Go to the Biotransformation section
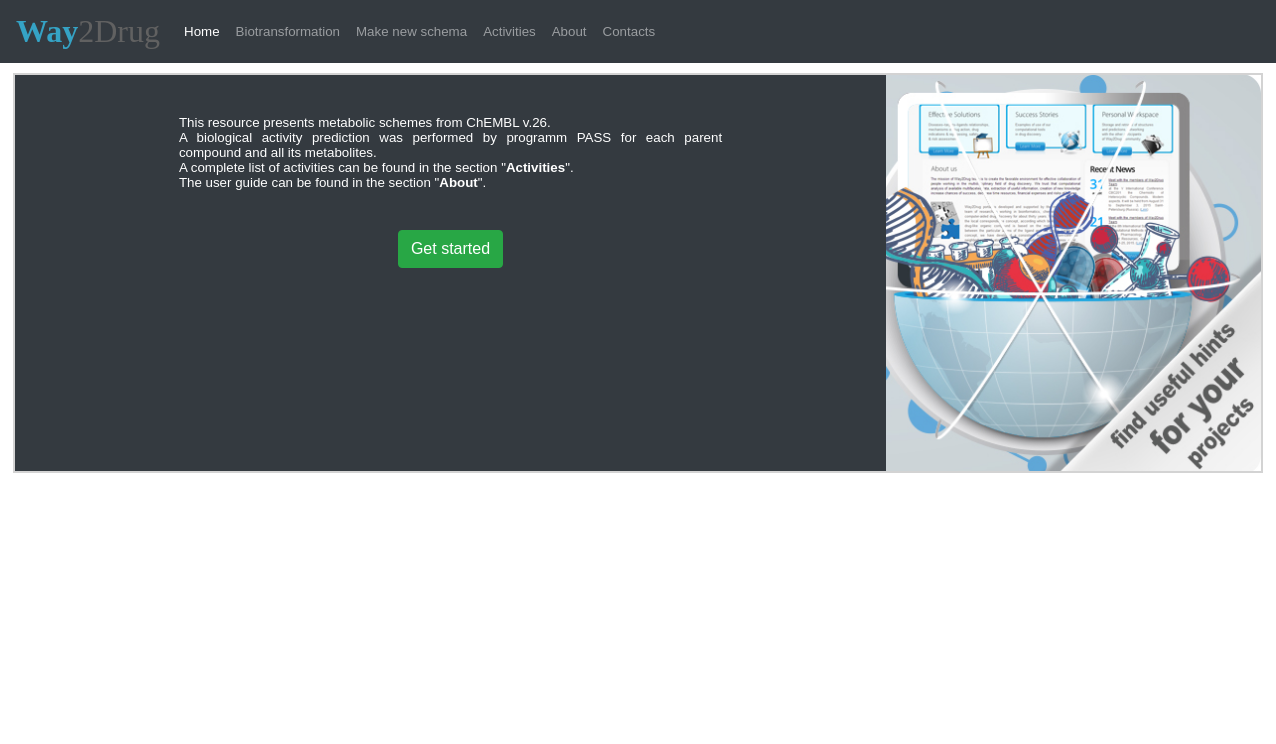1276x744 pixels. point(288,31)
